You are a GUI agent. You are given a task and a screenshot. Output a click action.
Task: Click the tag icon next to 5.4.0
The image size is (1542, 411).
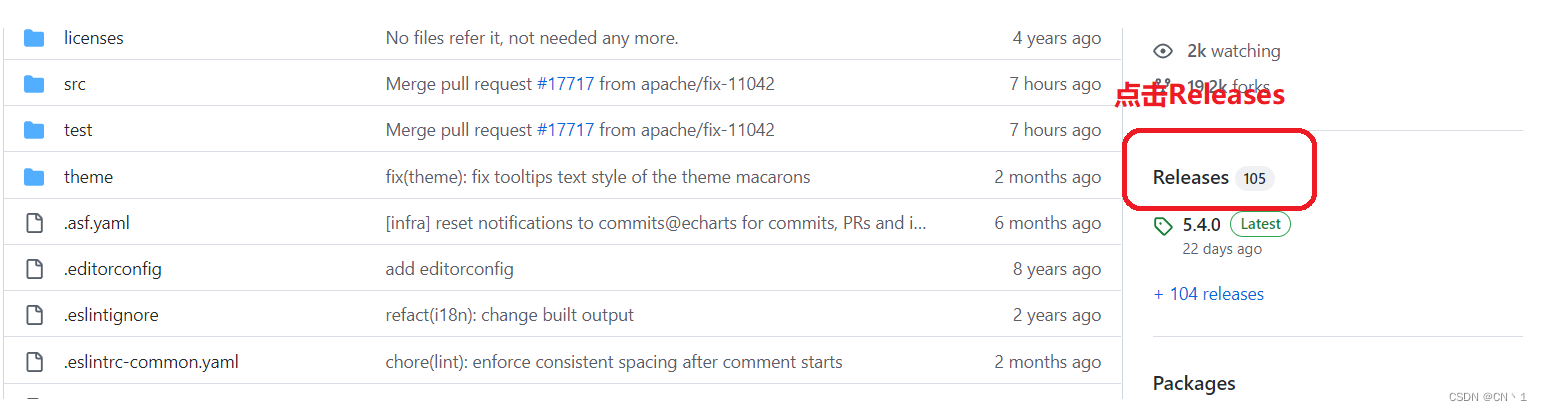pyautogui.click(x=1163, y=226)
